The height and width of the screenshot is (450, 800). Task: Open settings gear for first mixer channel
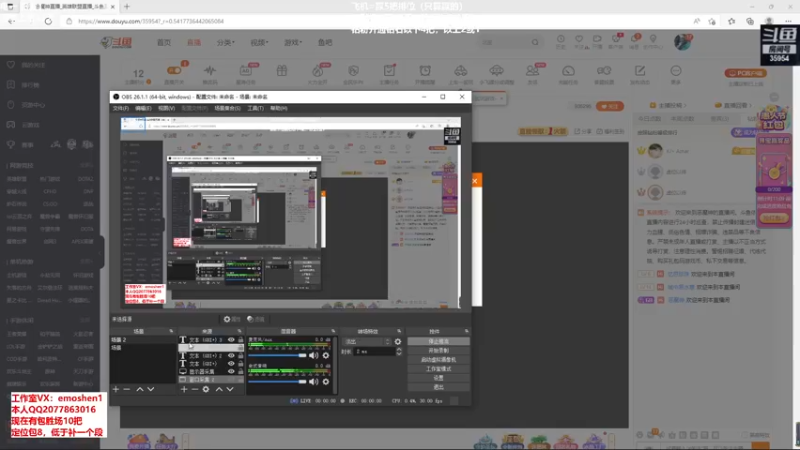point(326,356)
